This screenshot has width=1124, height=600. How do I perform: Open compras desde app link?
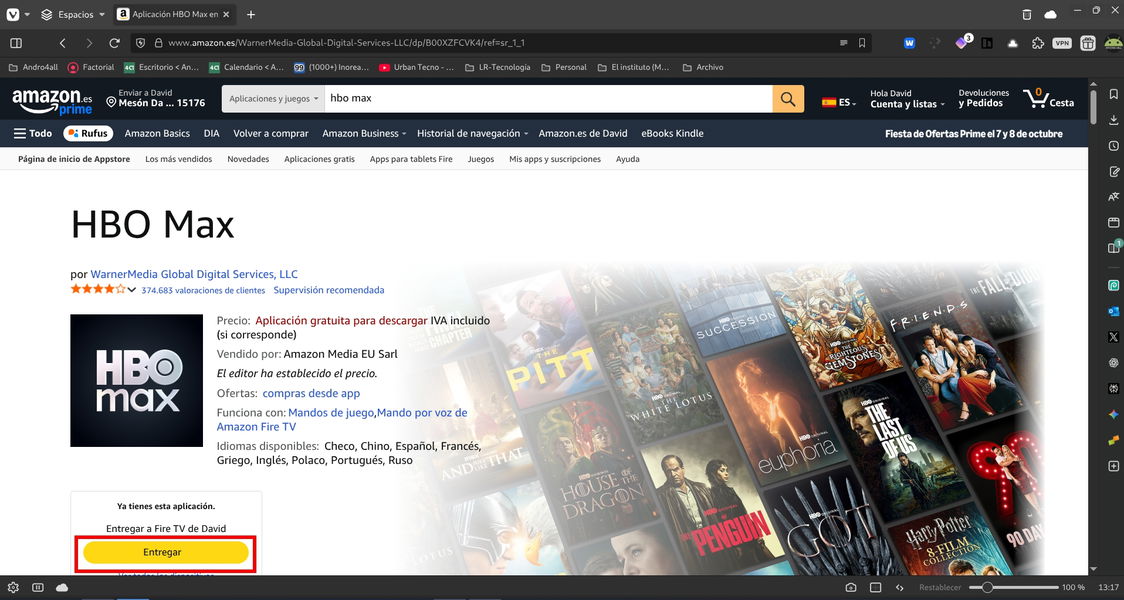[311, 393]
